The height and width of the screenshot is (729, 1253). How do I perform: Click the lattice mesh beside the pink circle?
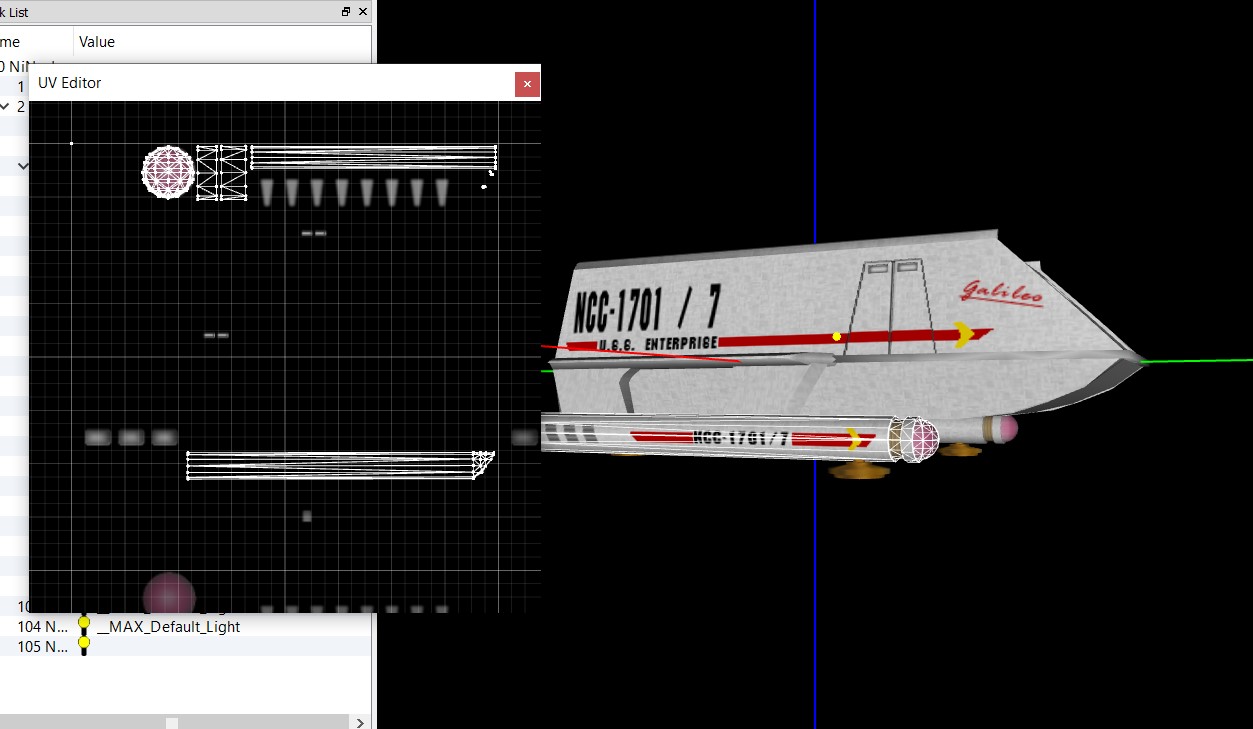[x=222, y=173]
